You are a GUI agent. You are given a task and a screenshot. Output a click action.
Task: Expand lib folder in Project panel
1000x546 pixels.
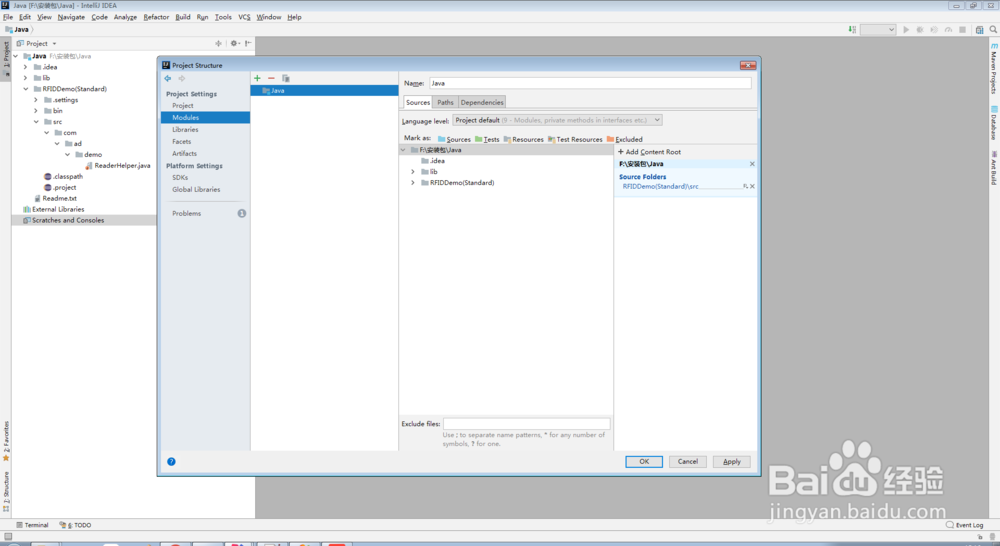[x=26, y=78]
